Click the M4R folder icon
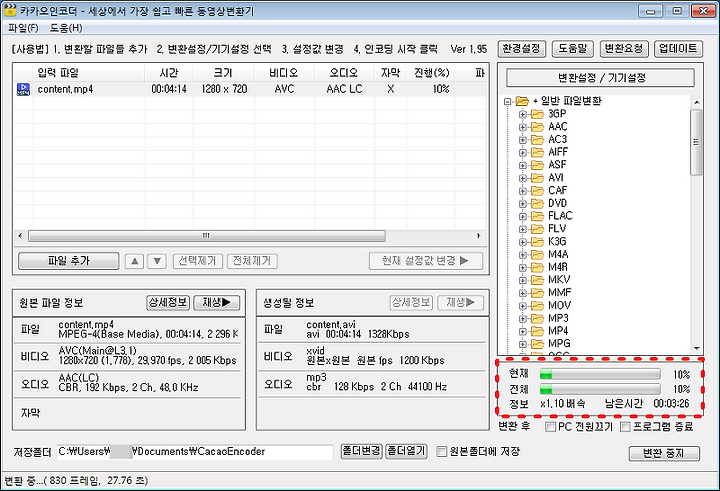The height and width of the screenshot is (491, 720). coord(537,267)
